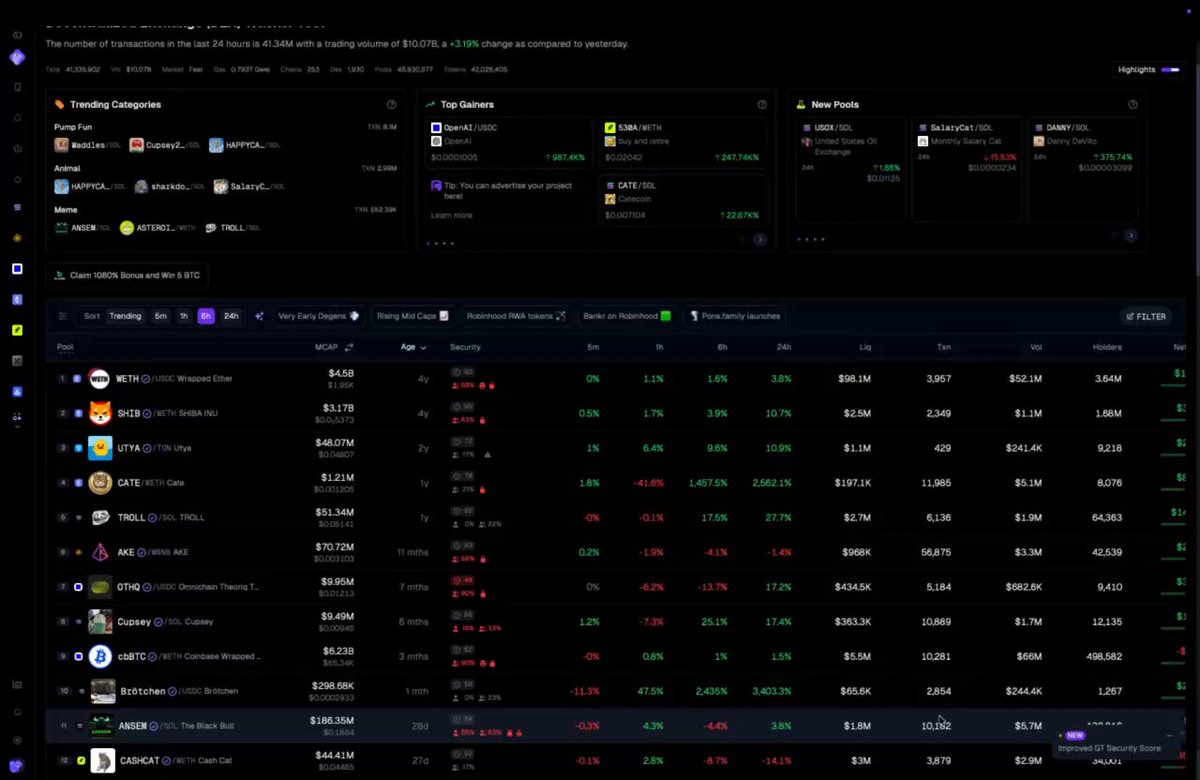The height and width of the screenshot is (780, 1200).
Task: Apply the Pons.family launches preset
Action: pyautogui.click(x=734, y=316)
